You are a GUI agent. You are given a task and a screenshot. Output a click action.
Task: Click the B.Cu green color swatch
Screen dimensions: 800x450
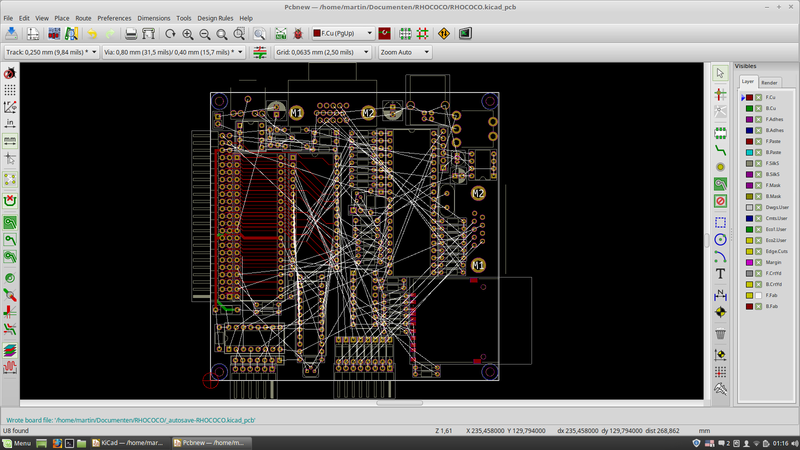click(749, 108)
